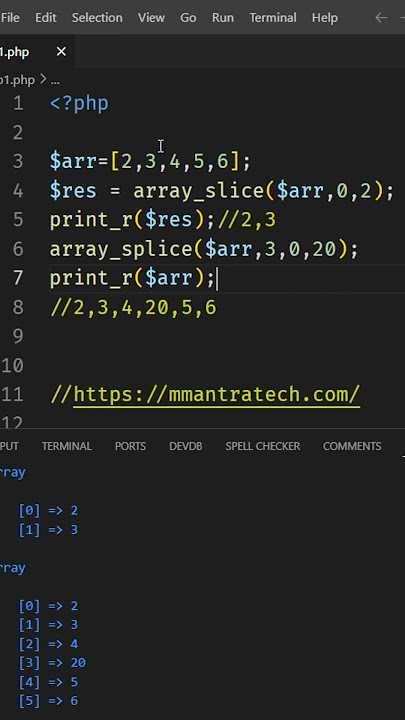Click the breadcrumb chevron next to filename
405x720 pixels.
43,80
